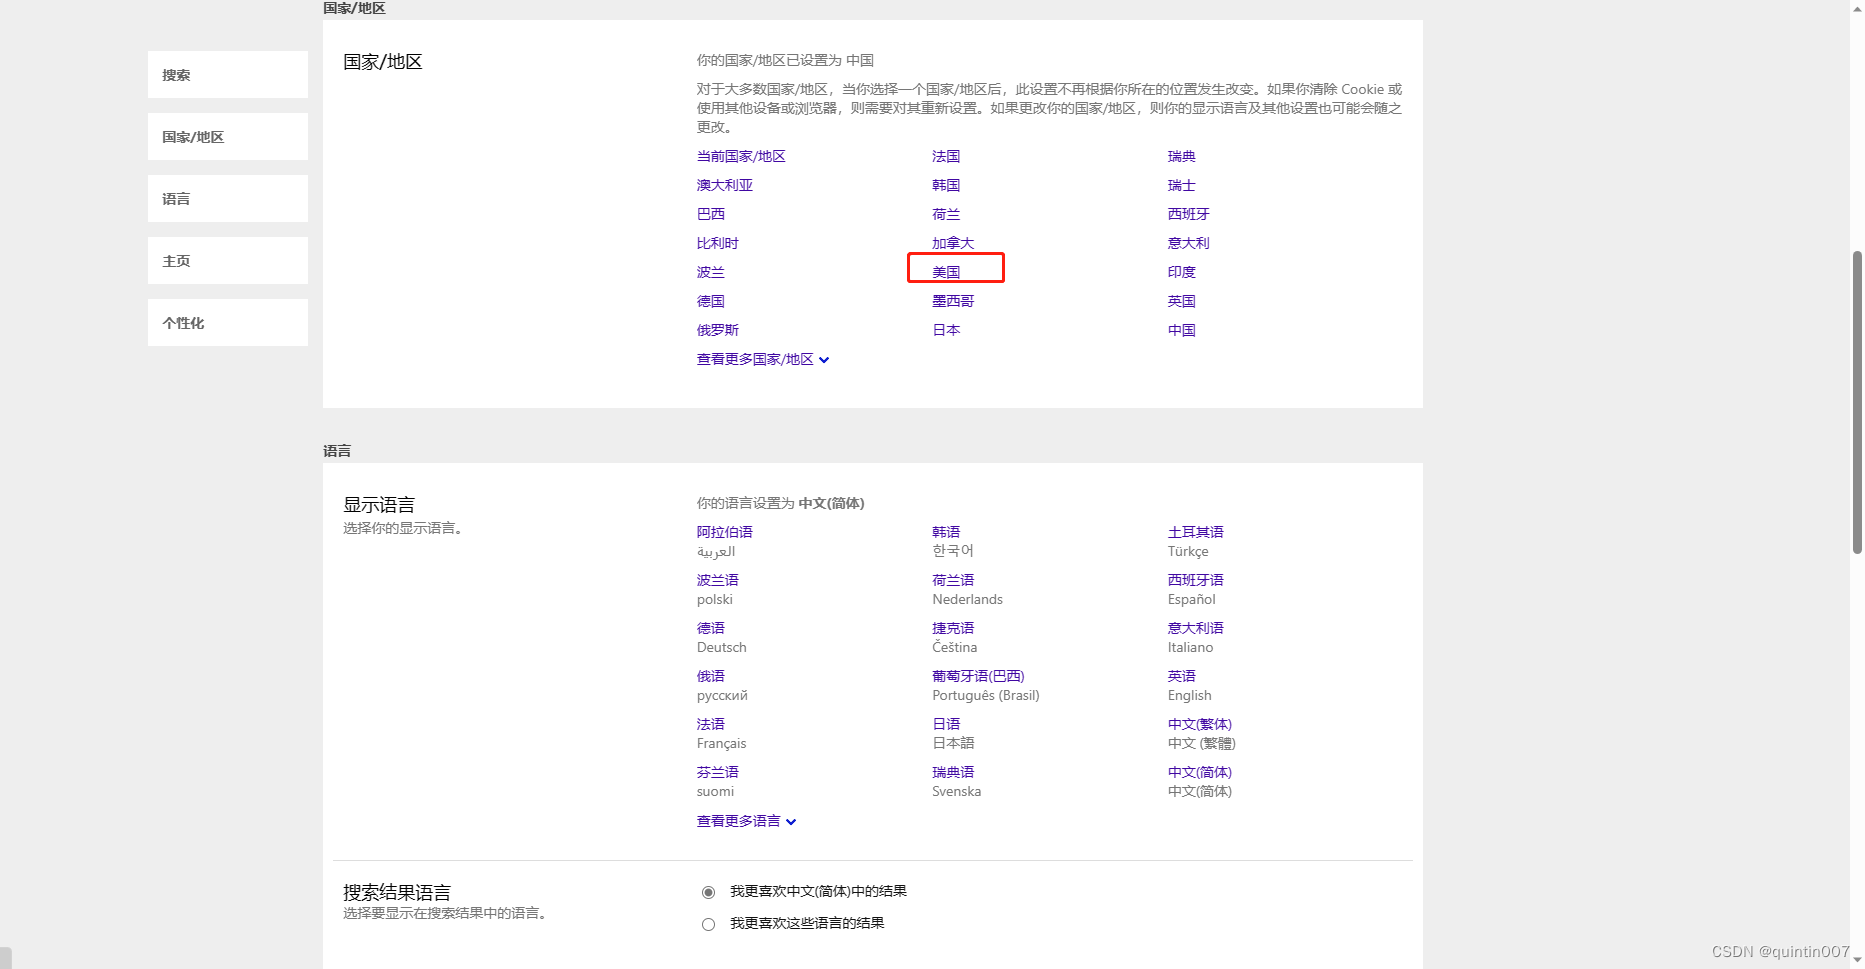1865x969 pixels.
Task: Choose 美国 as country
Action: (946, 272)
